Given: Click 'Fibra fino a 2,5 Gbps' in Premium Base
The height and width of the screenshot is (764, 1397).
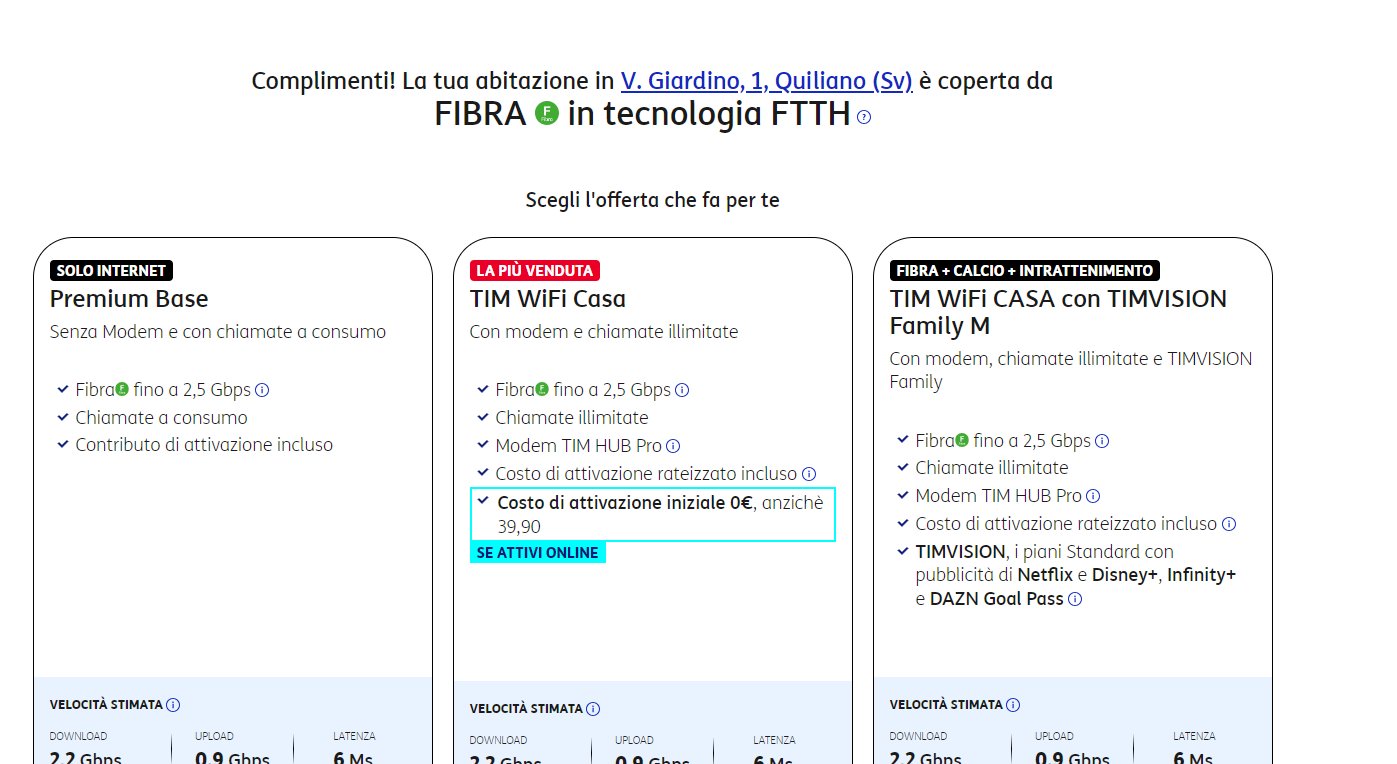Looking at the screenshot, I should point(163,390).
